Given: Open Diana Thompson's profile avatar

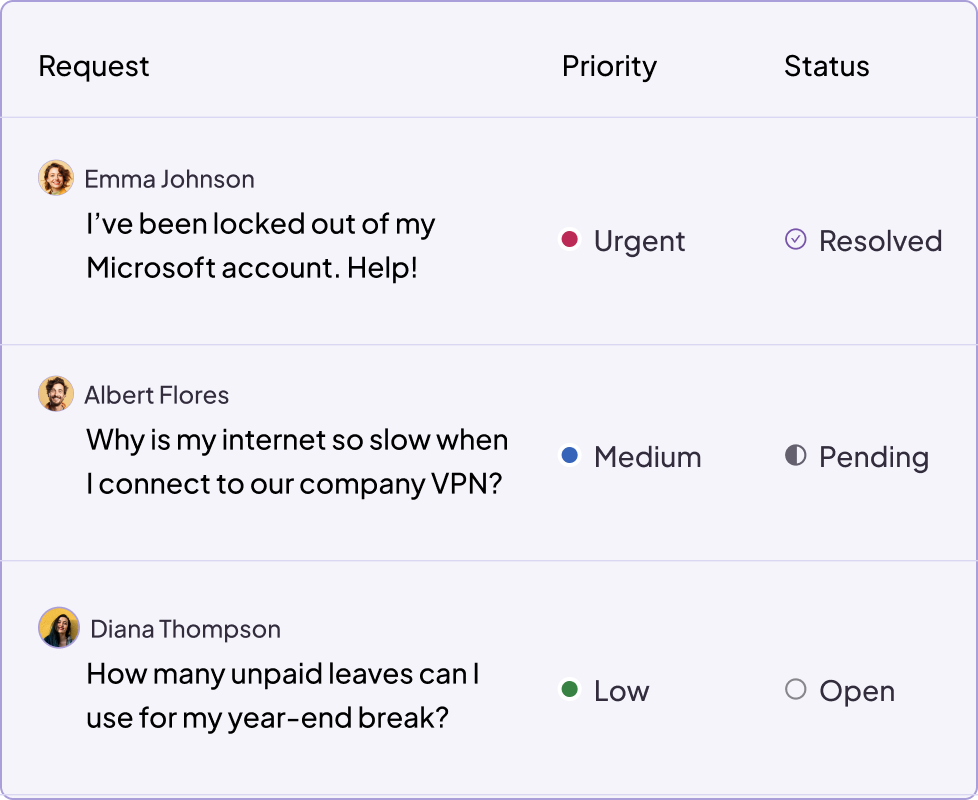Looking at the screenshot, I should pos(60,627).
